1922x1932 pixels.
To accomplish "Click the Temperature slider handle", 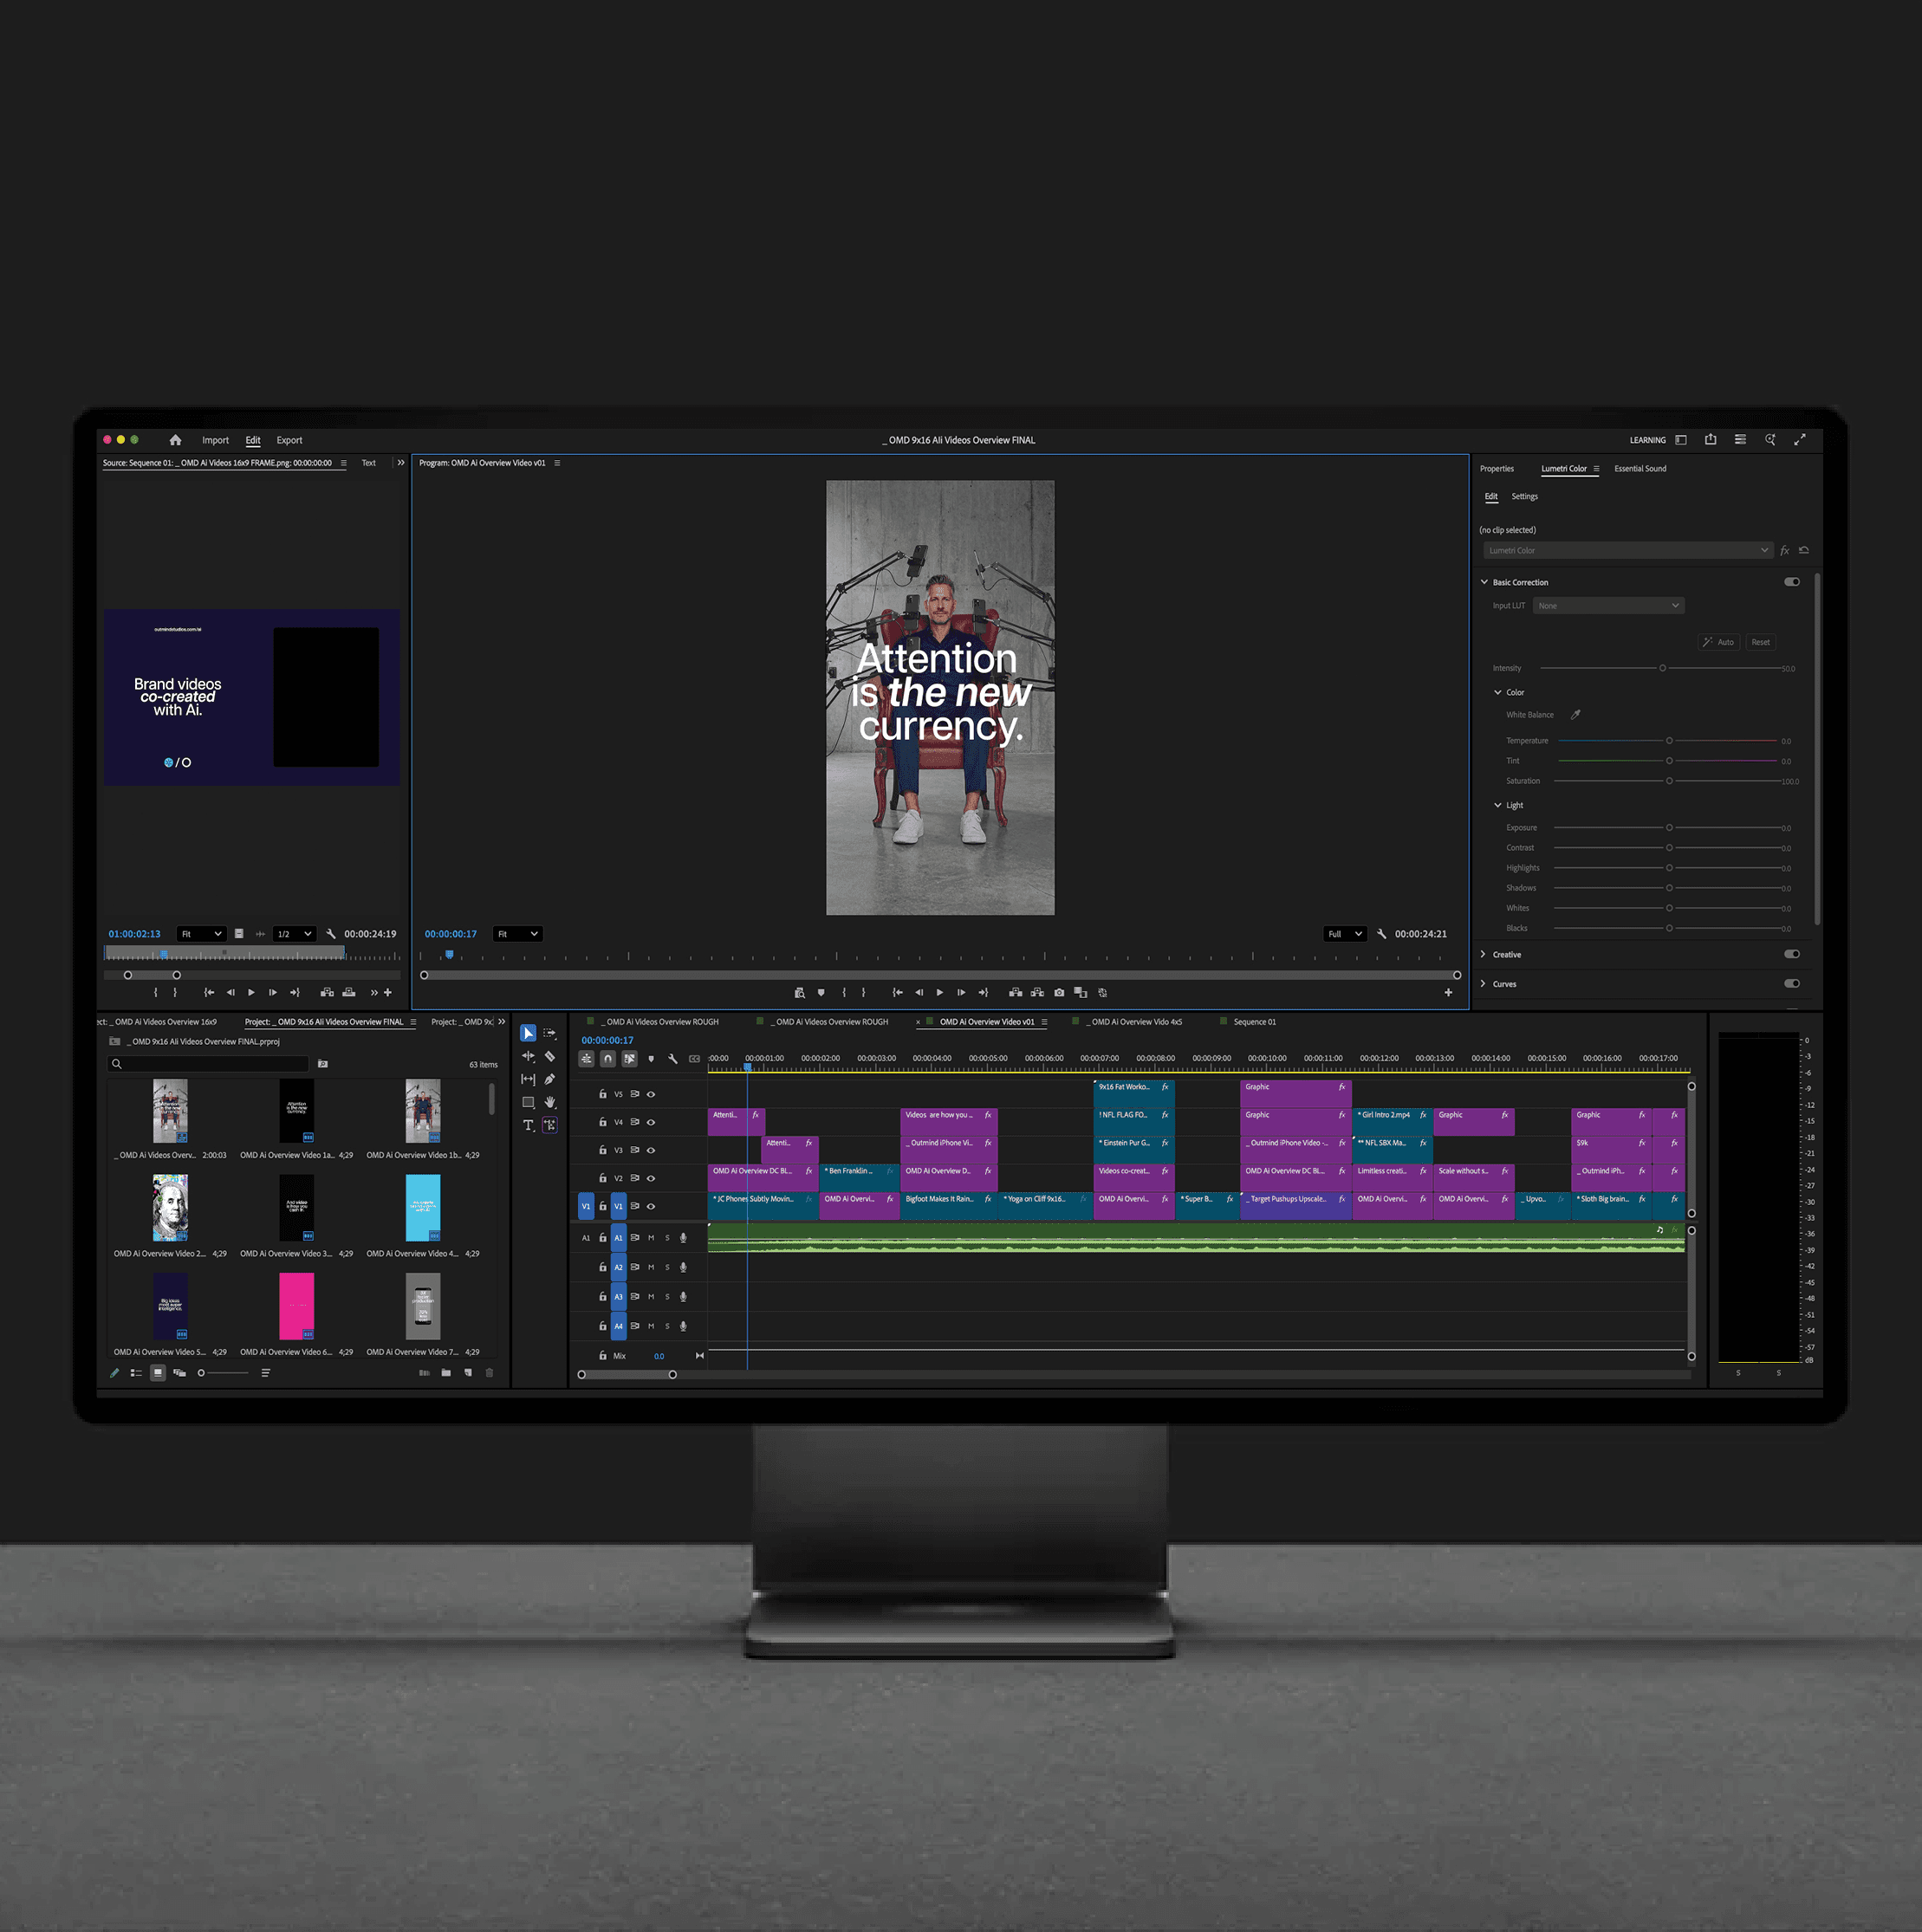I will 1669,741.
